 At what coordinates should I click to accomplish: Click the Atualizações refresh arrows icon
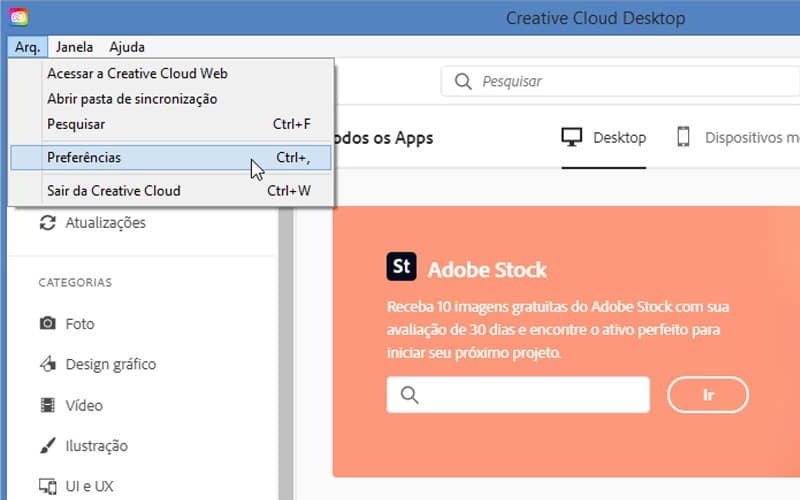point(47,223)
